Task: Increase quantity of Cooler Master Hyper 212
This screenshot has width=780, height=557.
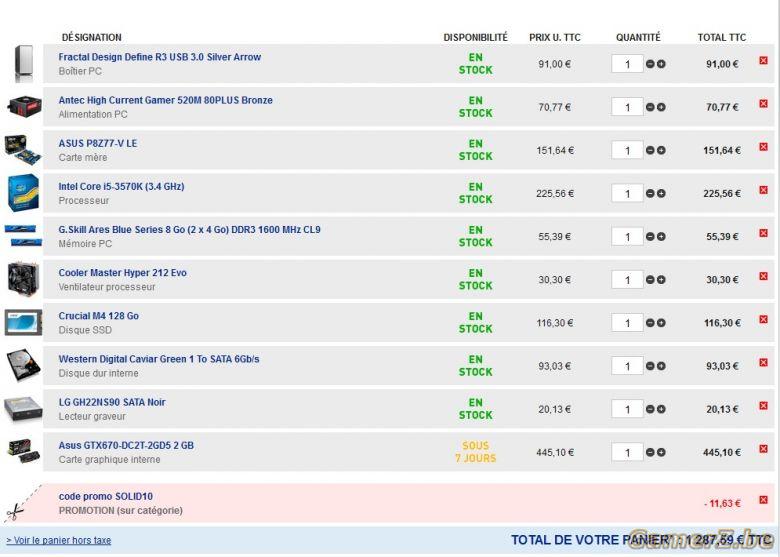Action: tap(661, 280)
